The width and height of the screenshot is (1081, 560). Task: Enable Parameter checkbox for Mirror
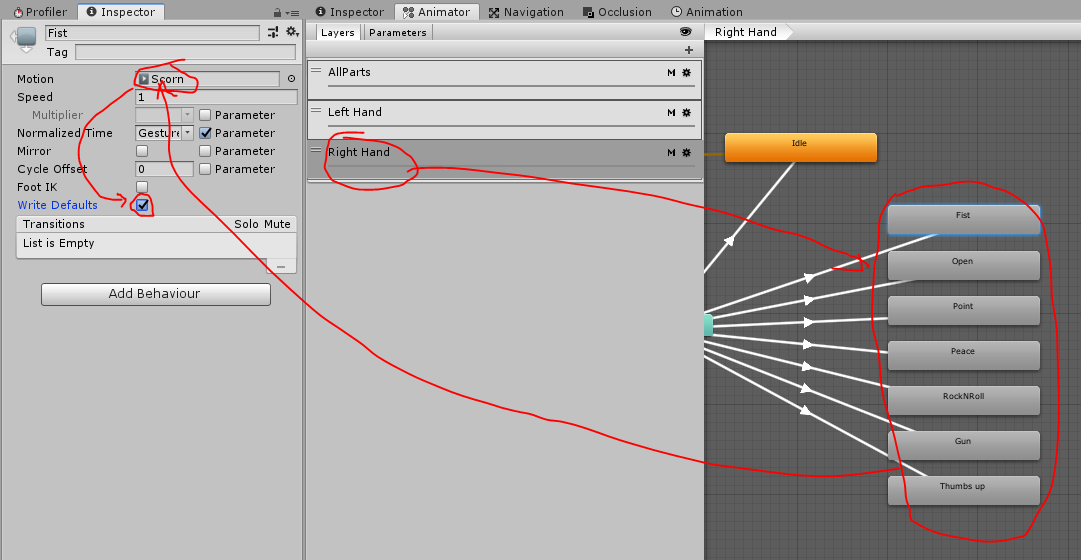(x=205, y=151)
